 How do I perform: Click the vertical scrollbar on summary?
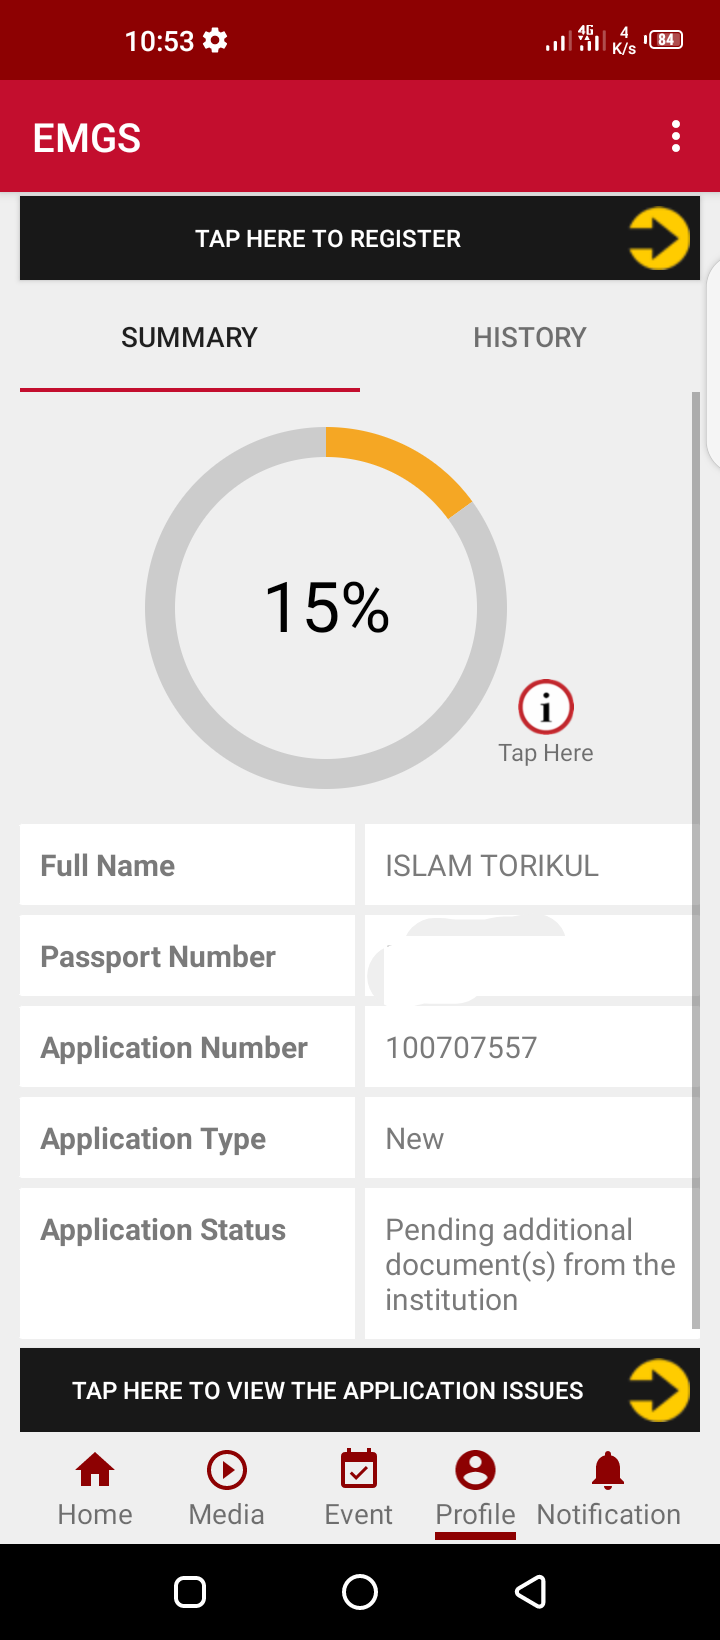coord(696,860)
